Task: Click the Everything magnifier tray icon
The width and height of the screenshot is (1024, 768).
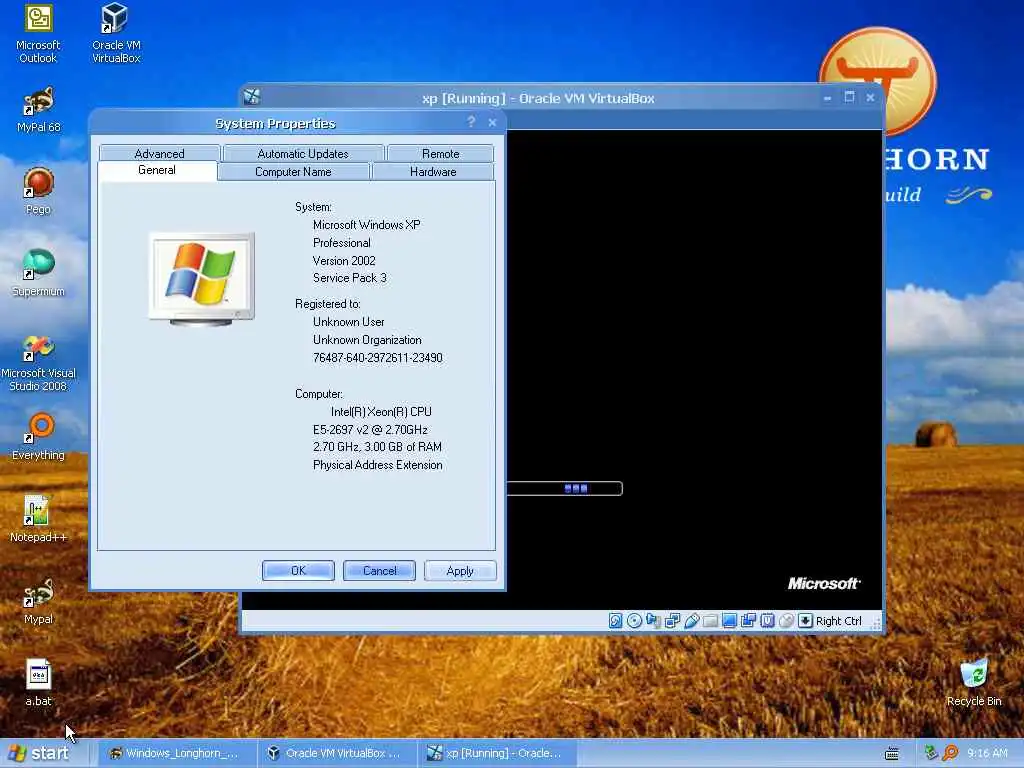Action: (950, 753)
